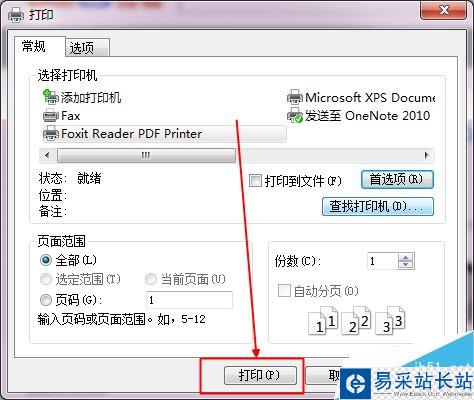Open the 常规 tab

pos(39,46)
